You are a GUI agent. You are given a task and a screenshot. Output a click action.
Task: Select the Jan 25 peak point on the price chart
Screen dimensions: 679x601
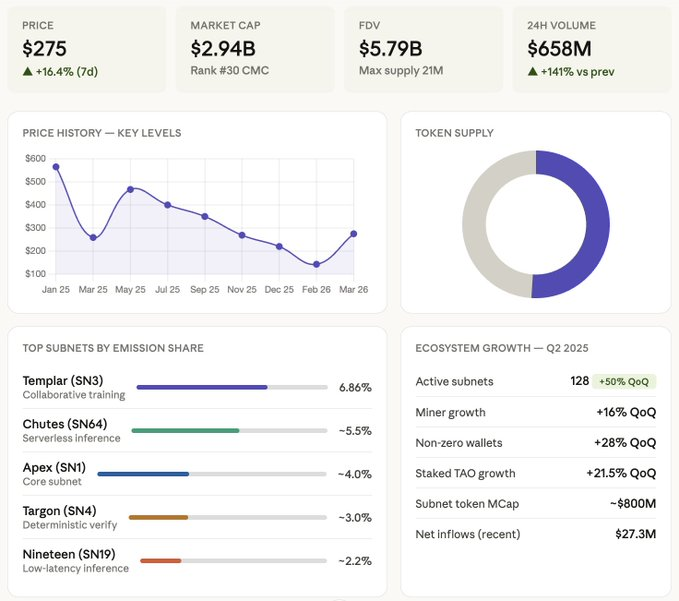pyautogui.click(x=56, y=167)
